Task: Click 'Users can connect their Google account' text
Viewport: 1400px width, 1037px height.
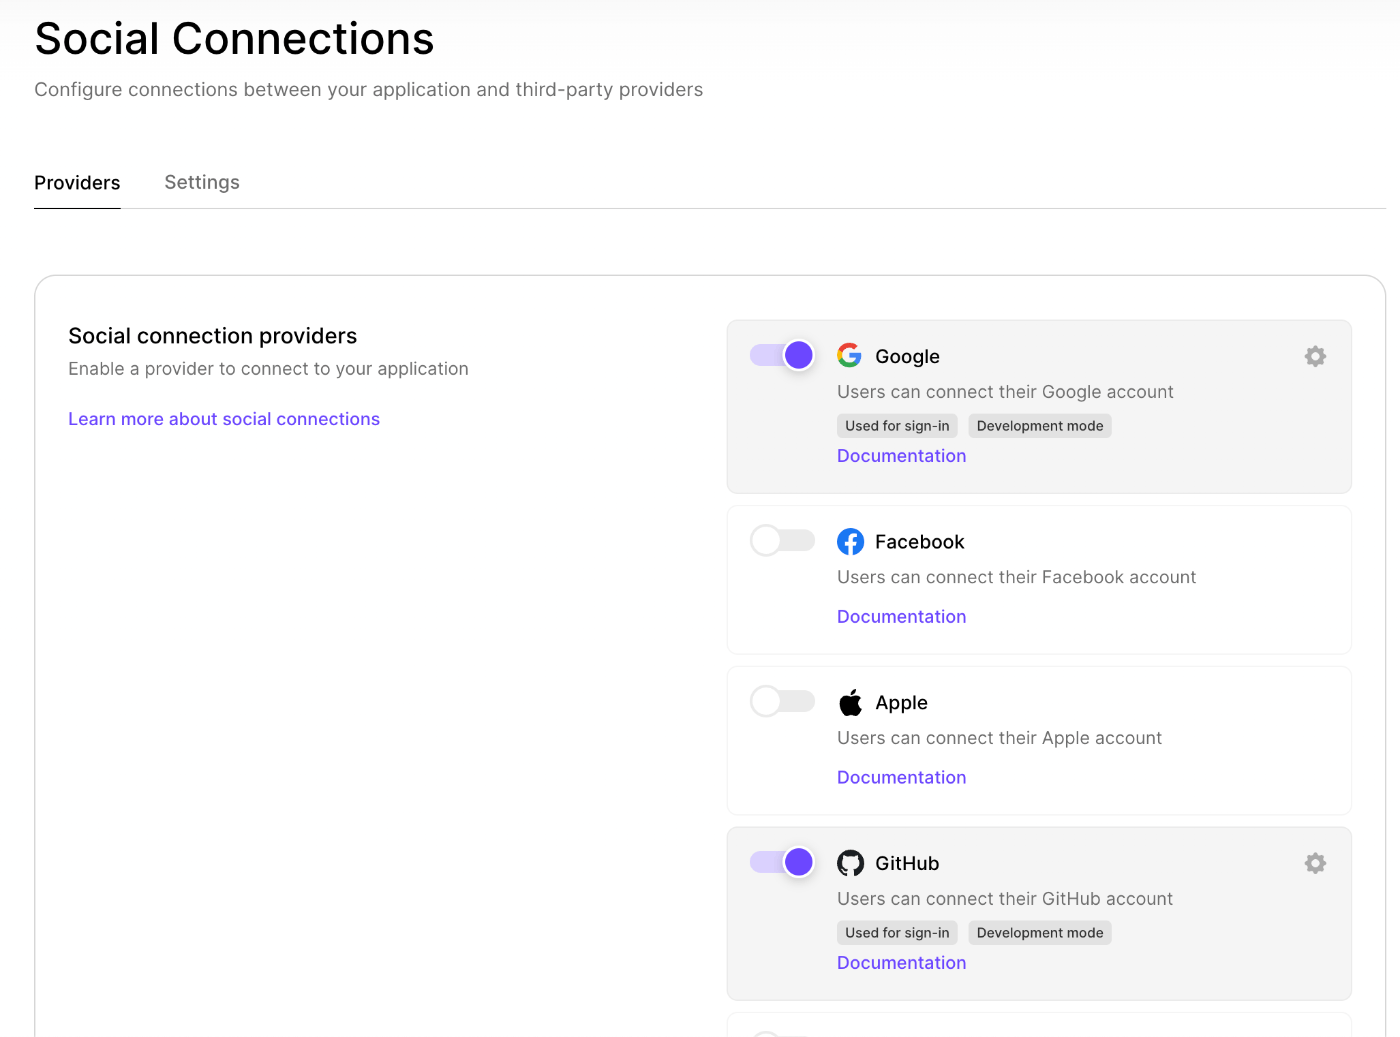Action: [1005, 392]
